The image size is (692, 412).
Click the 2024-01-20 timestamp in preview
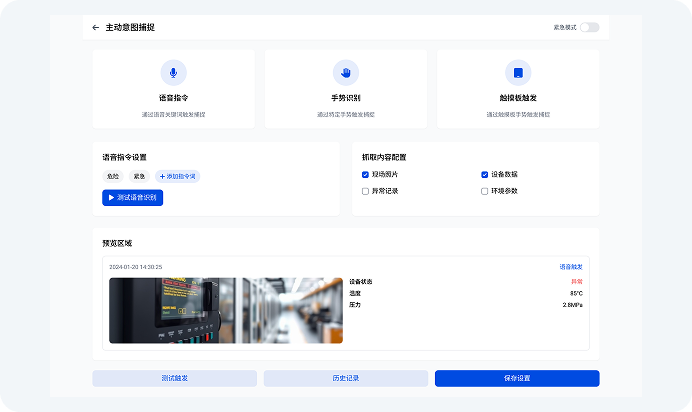tap(135, 267)
